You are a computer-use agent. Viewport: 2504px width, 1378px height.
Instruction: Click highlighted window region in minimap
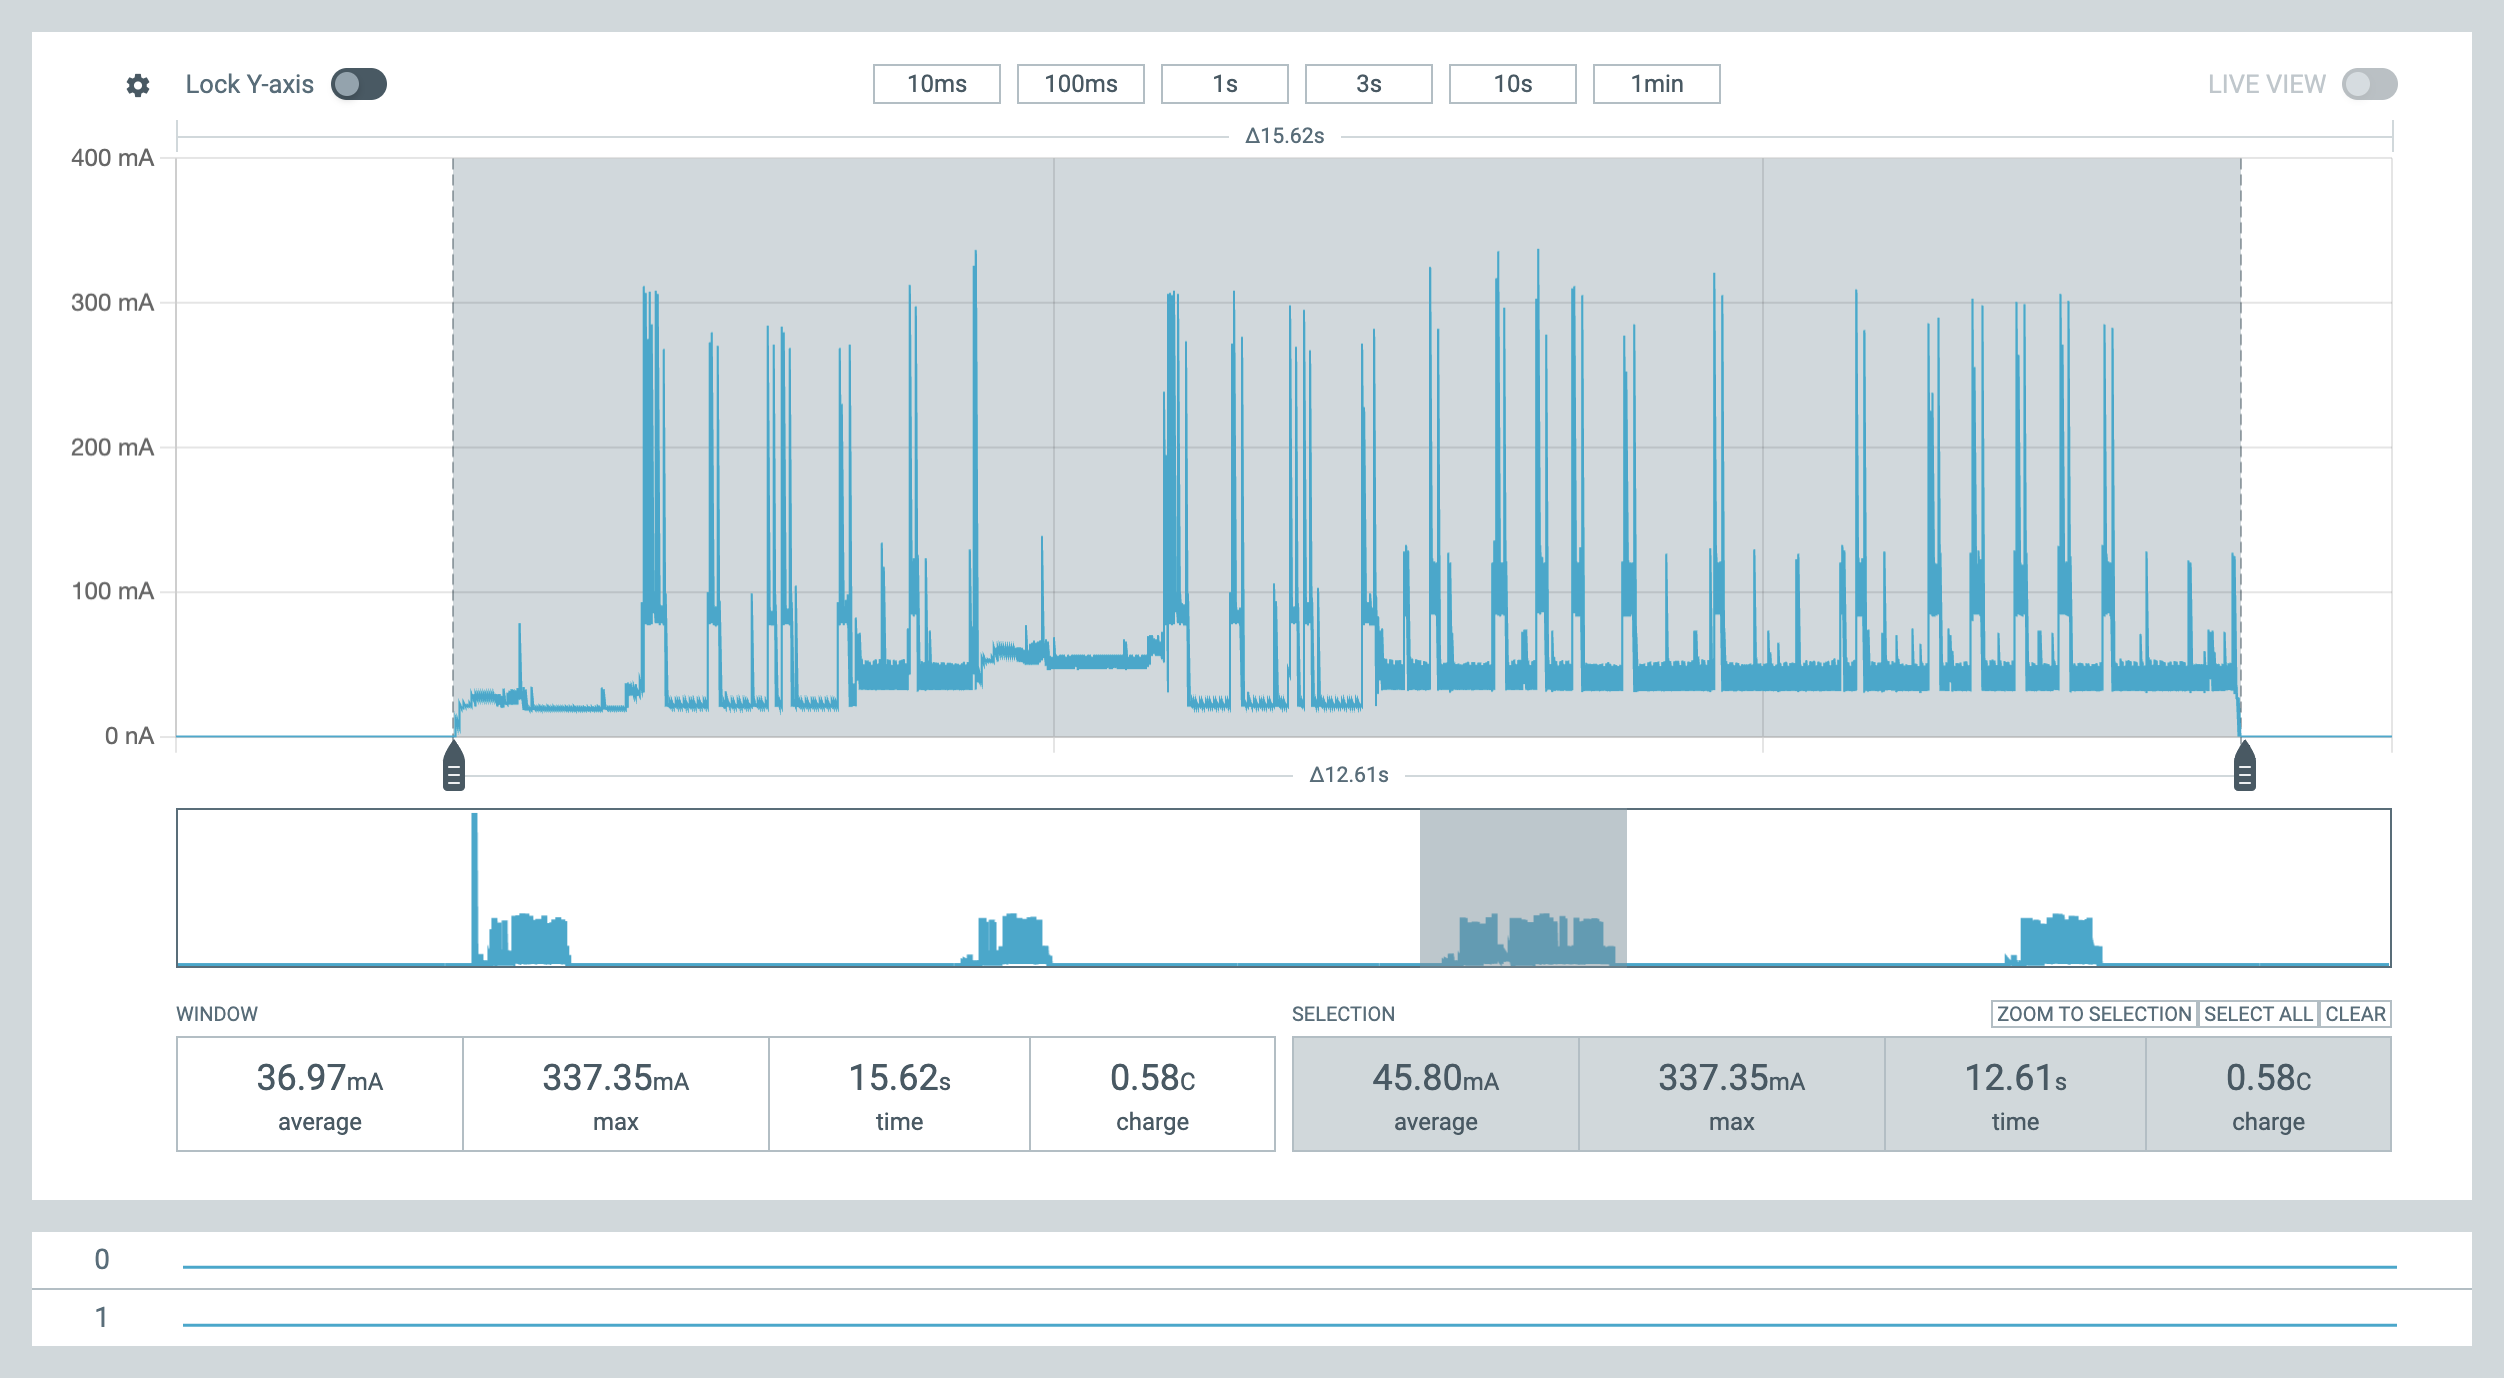click(x=1523, y=888)
